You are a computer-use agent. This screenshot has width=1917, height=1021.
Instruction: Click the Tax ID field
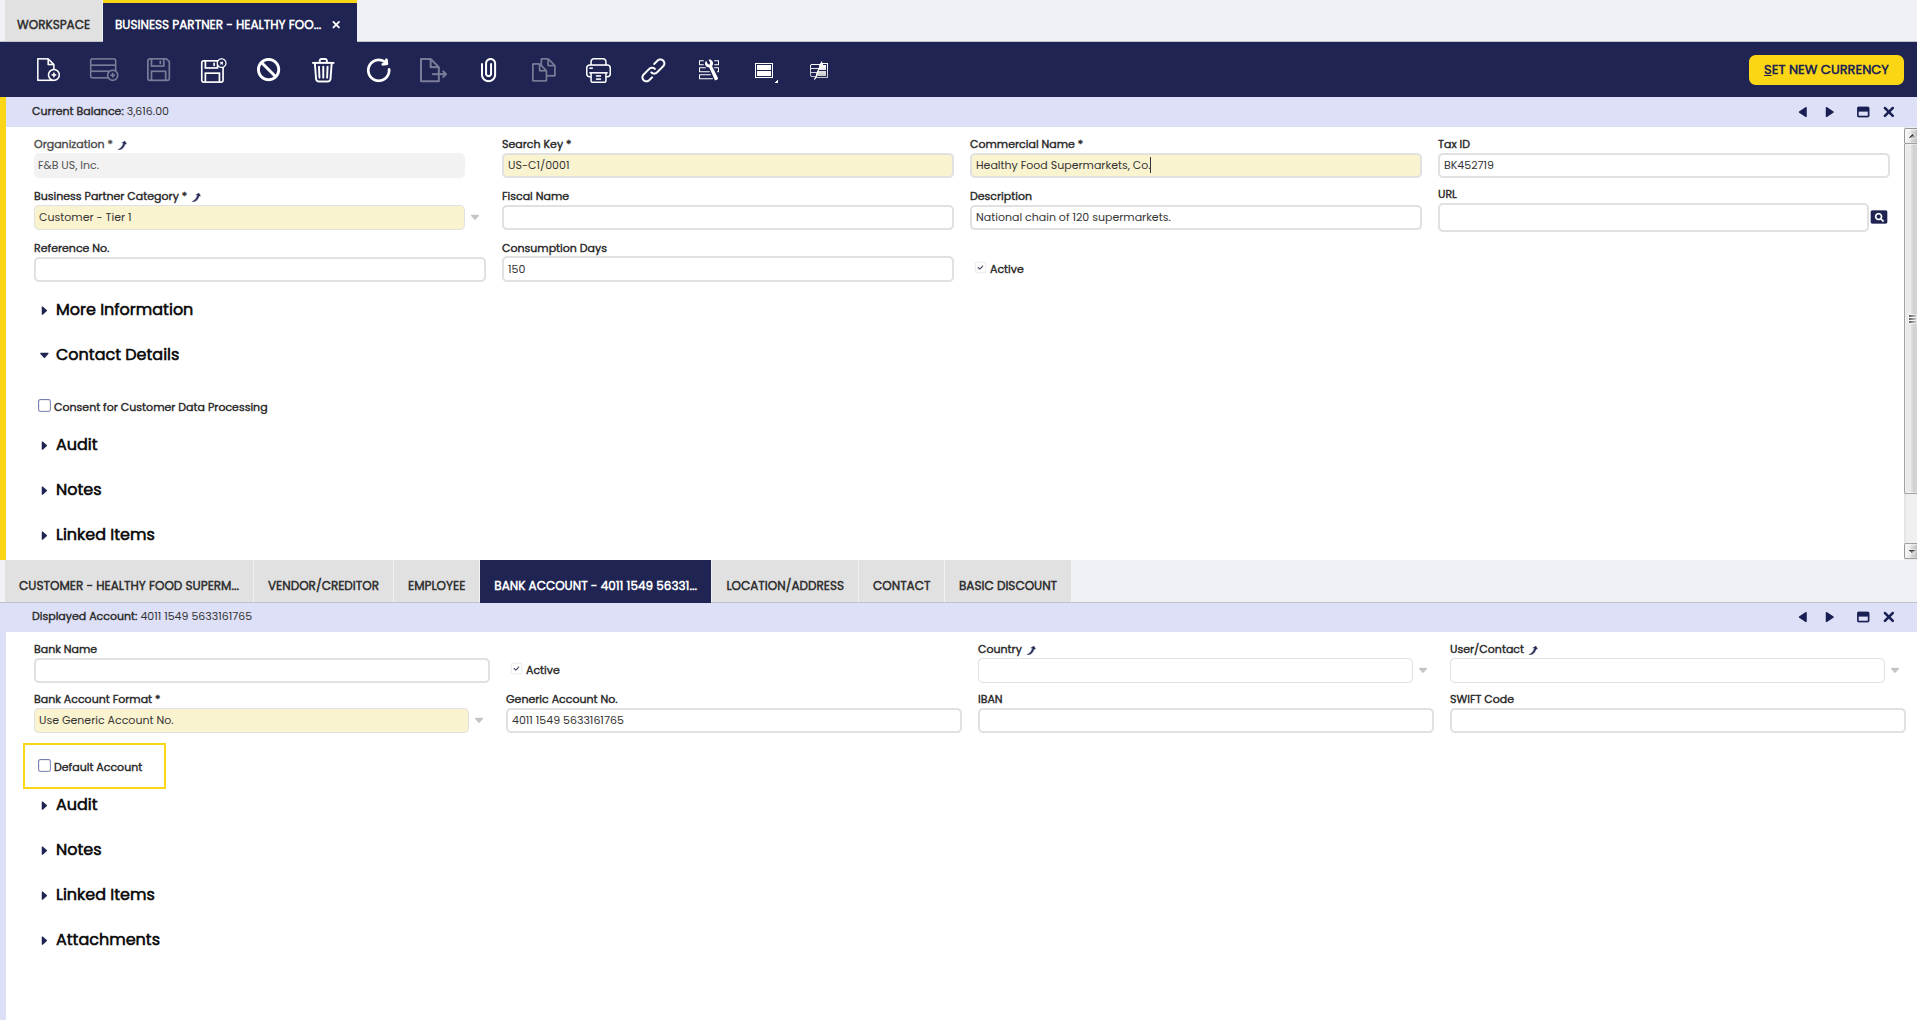click(x=1663, y=165)
